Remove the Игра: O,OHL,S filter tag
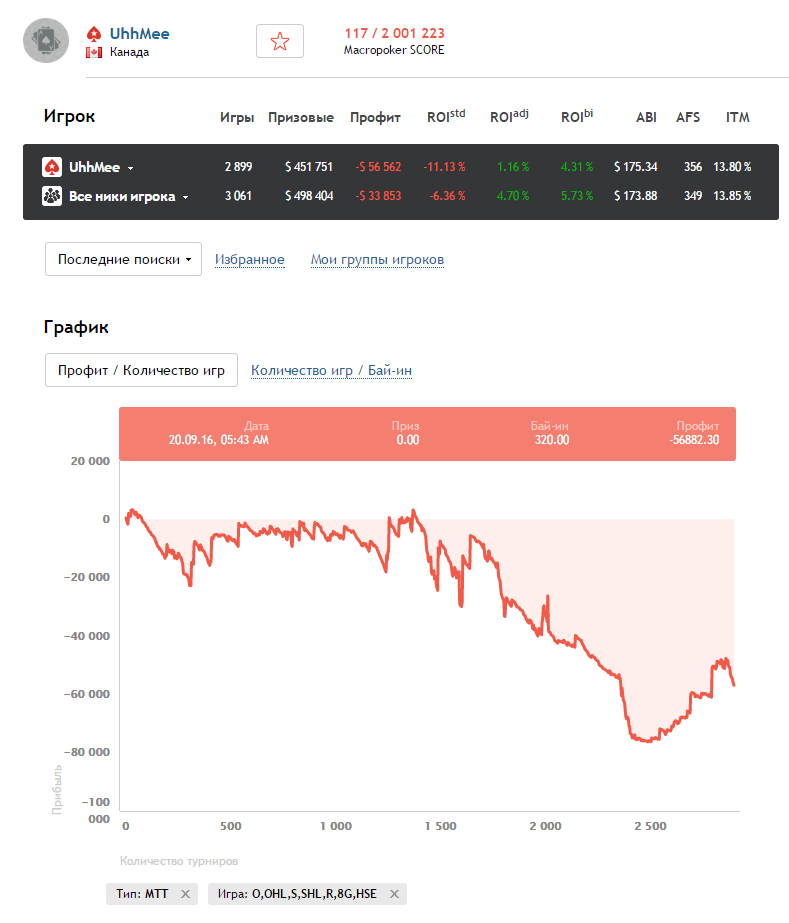This screenshot has height=923, width=789. point(394,894)
